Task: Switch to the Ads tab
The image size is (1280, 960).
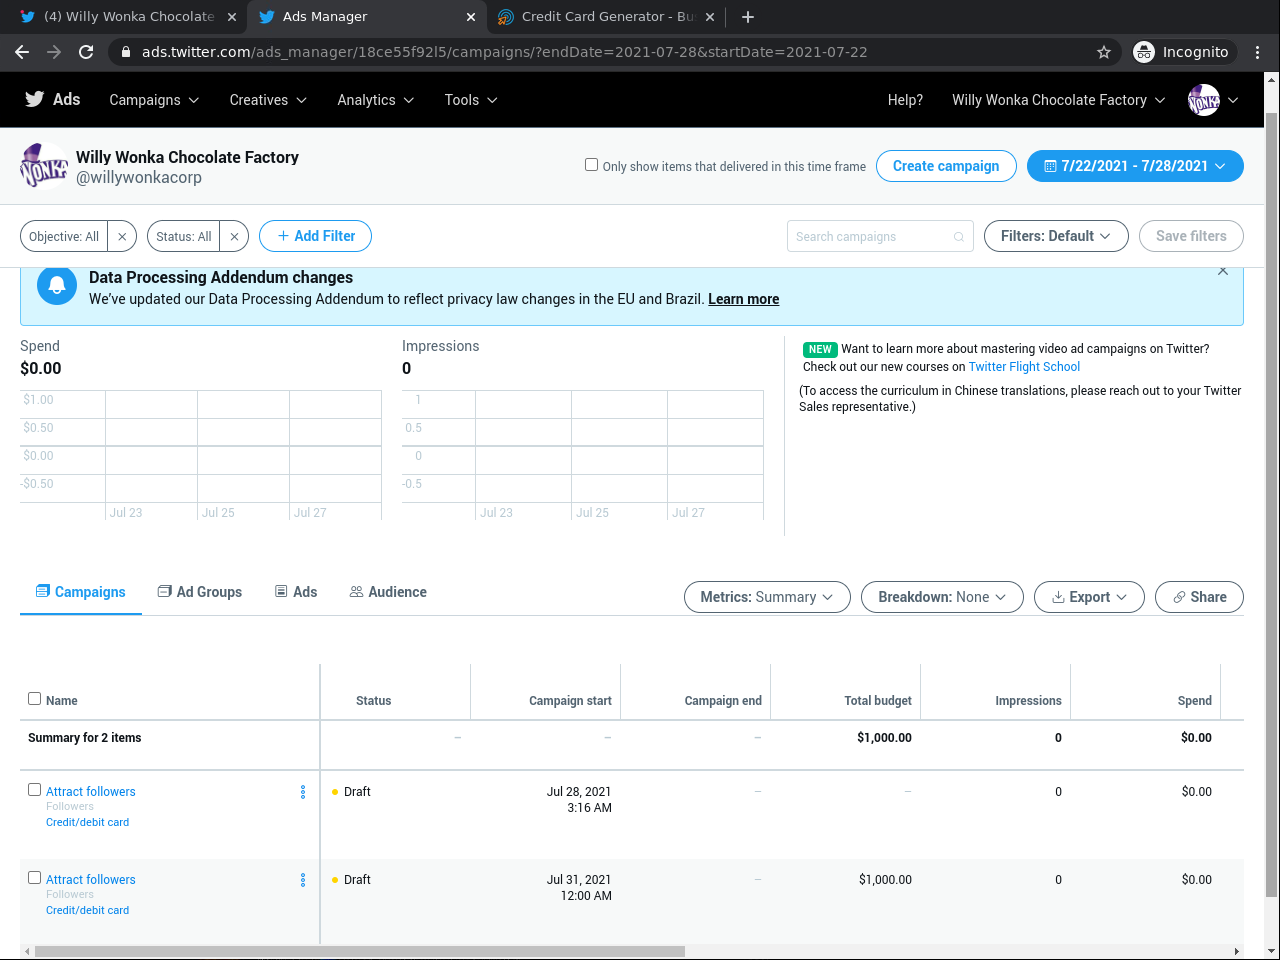Action: coord(296,592)
